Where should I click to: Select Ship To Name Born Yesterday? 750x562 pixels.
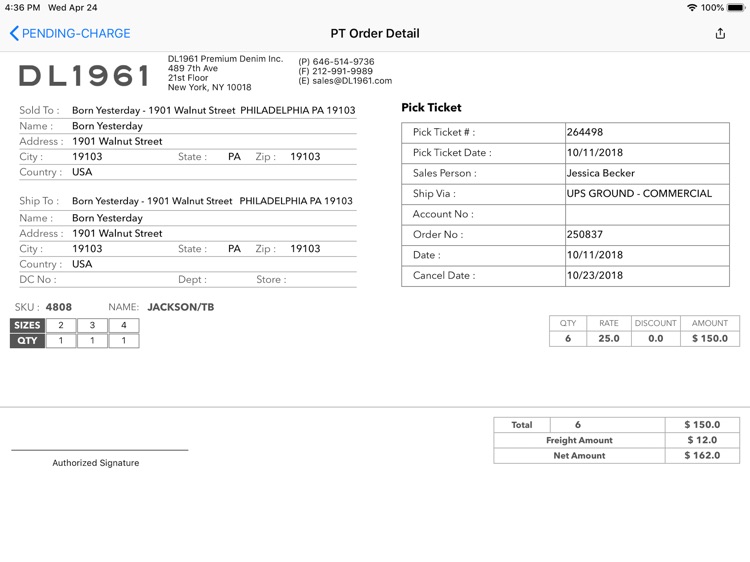(x=107, y=218)
